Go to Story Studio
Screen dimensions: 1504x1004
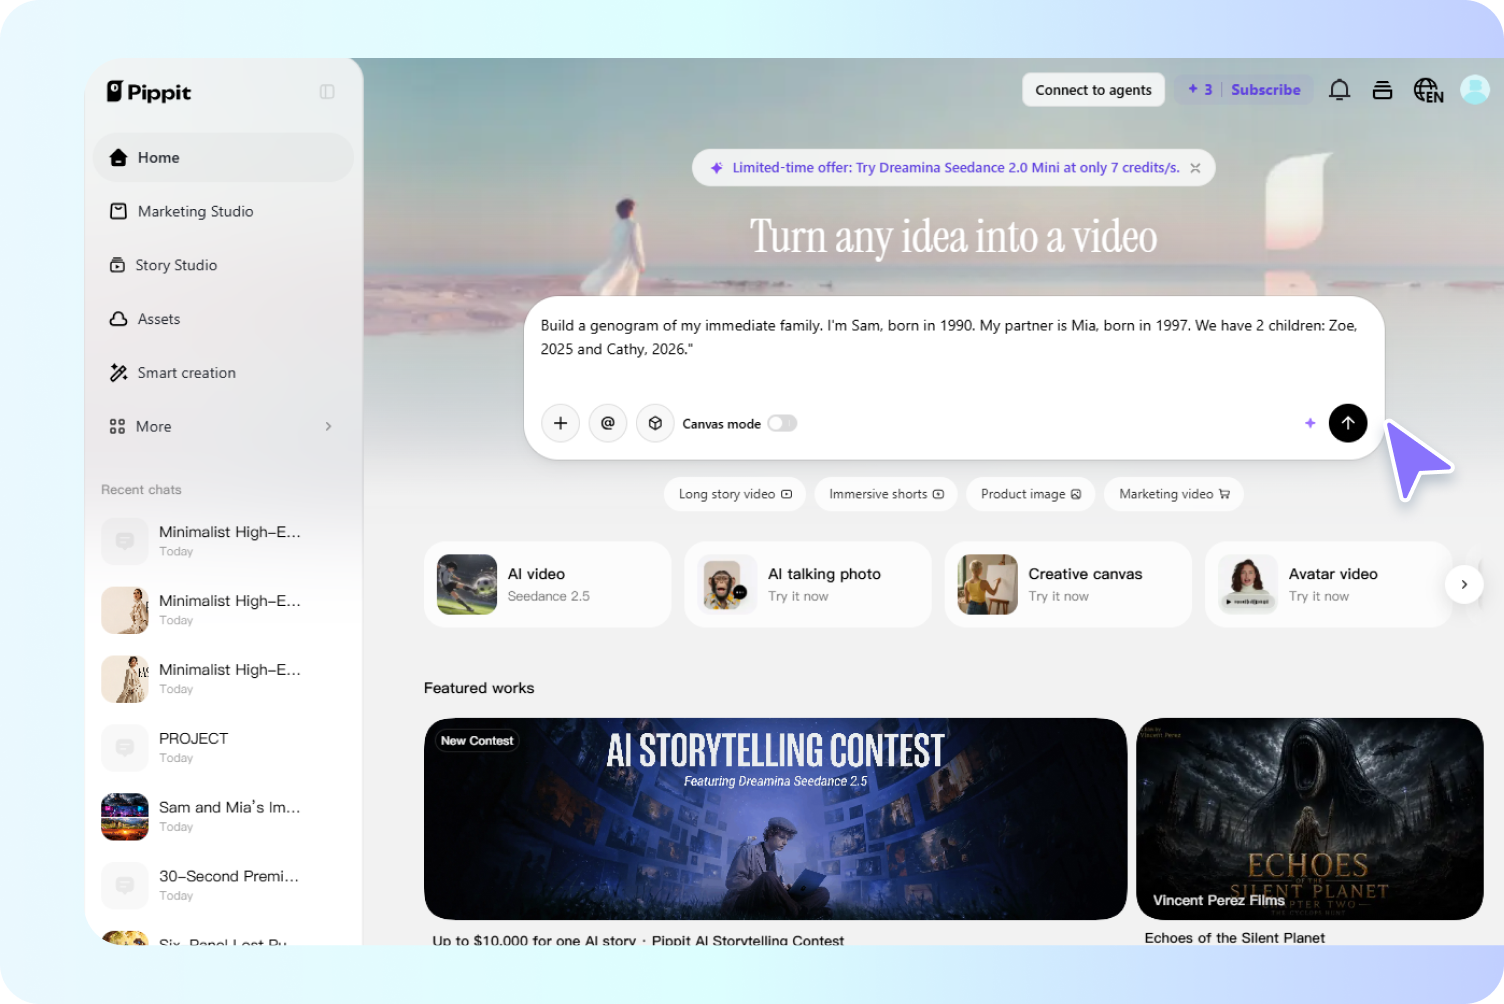click(223, 265)
